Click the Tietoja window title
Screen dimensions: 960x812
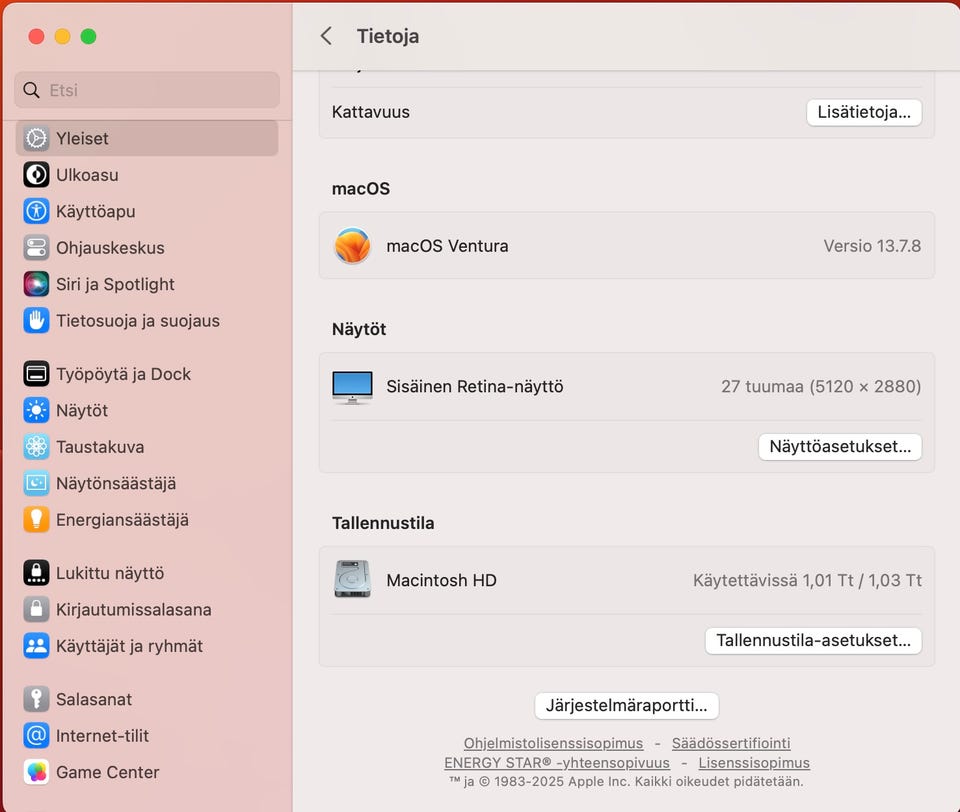[x=388, y=36]
